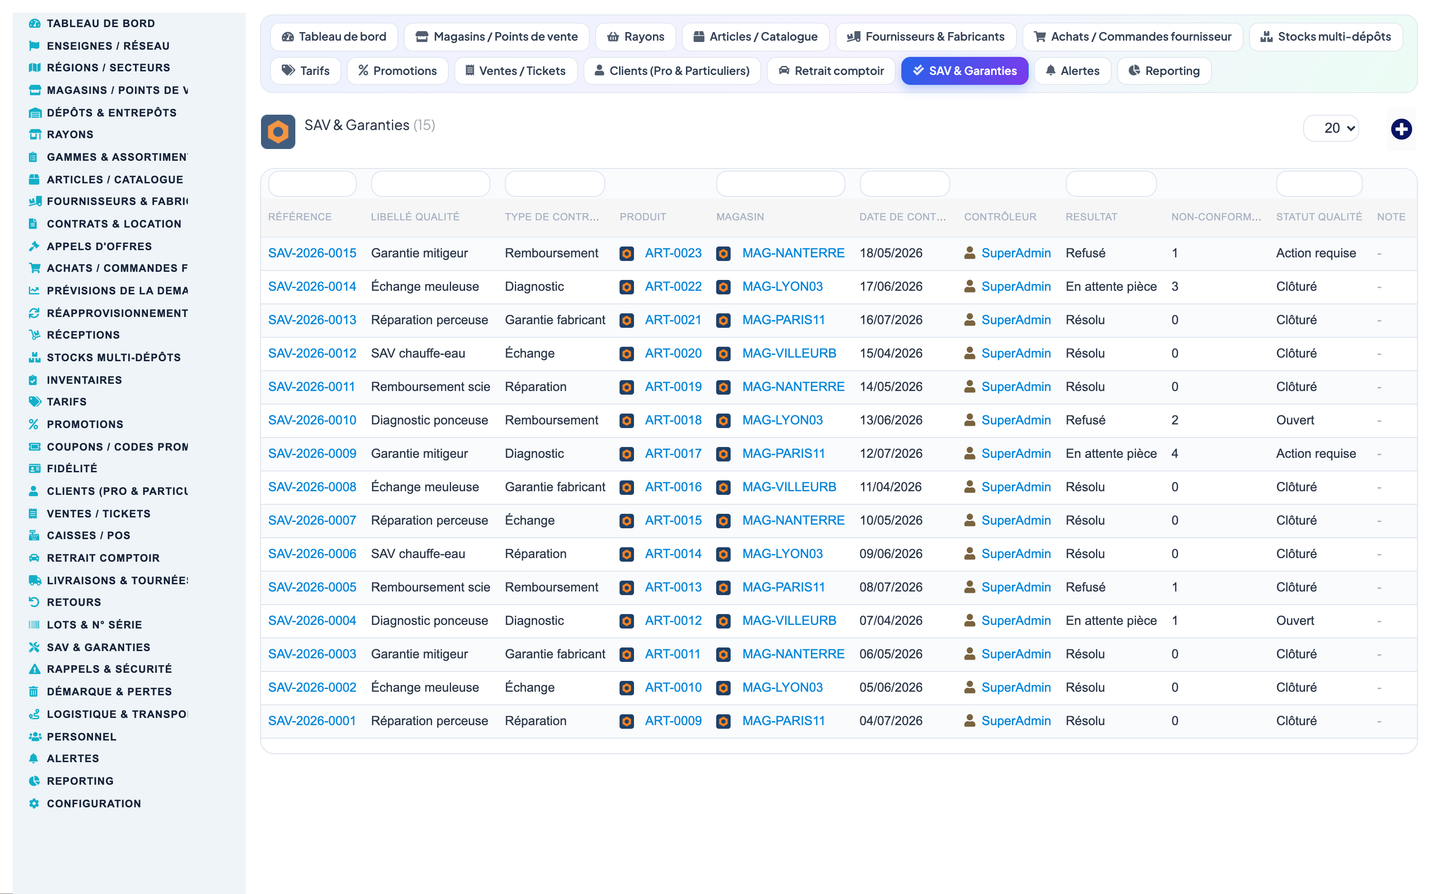Open record SAV-2026-0015

312,254
